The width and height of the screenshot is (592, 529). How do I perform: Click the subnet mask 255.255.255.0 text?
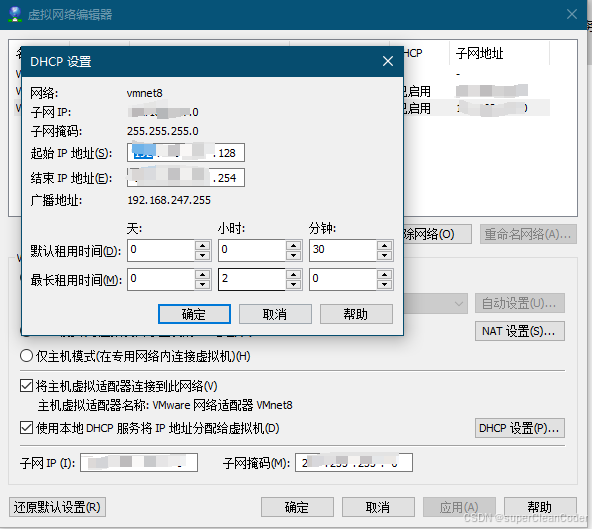(163, 131)
